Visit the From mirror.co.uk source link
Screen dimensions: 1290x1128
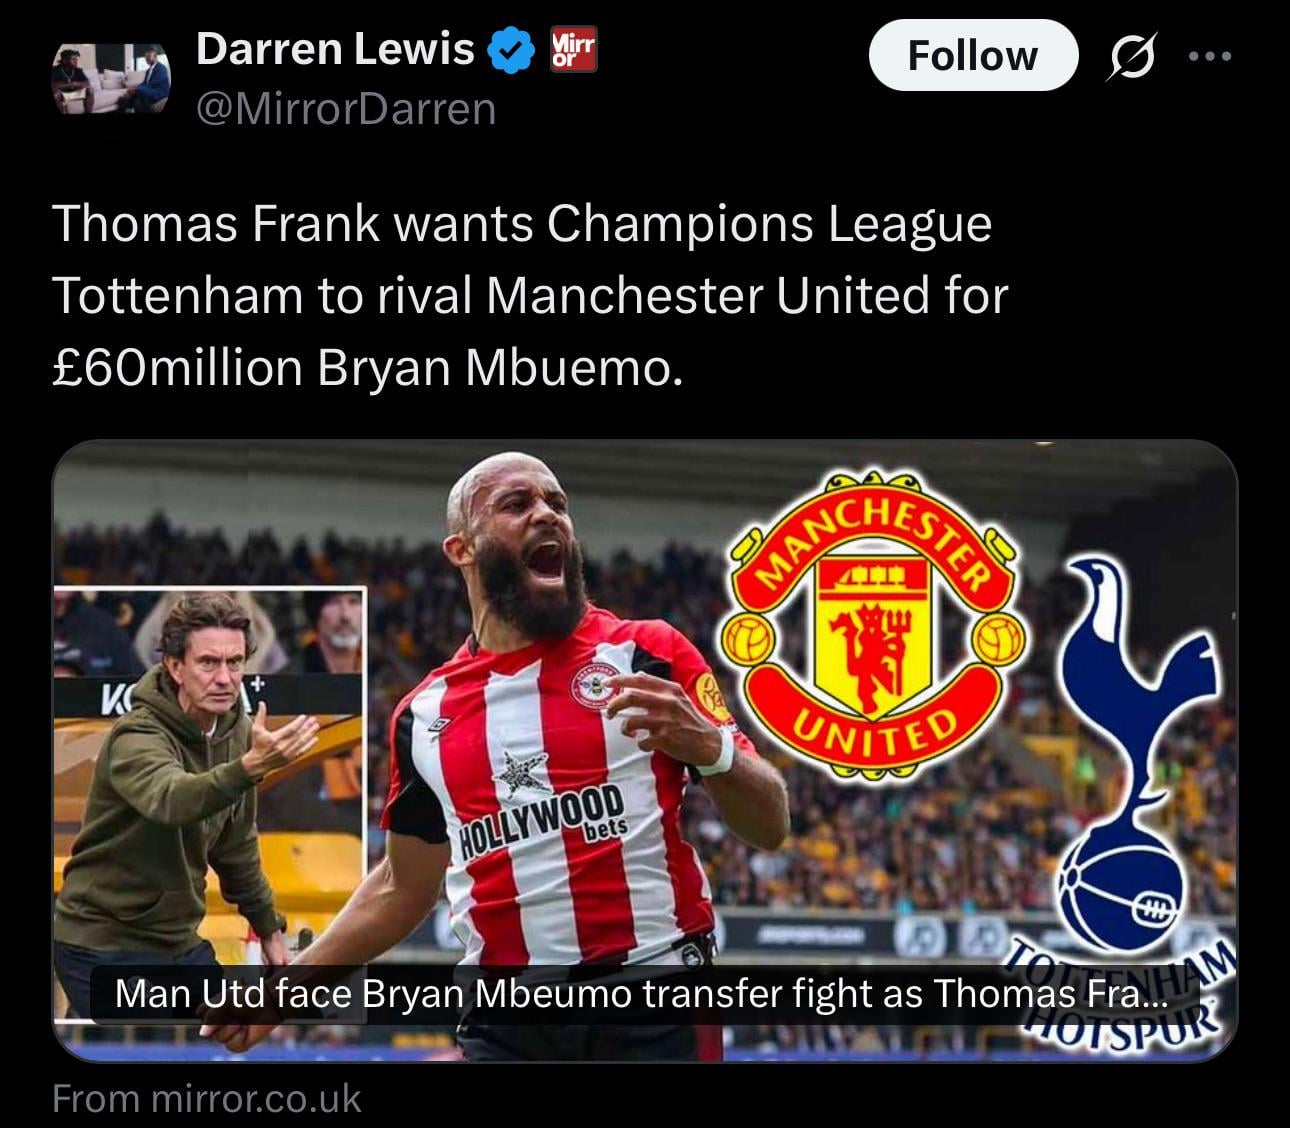pyautogui.click(x=206, y=1099)
